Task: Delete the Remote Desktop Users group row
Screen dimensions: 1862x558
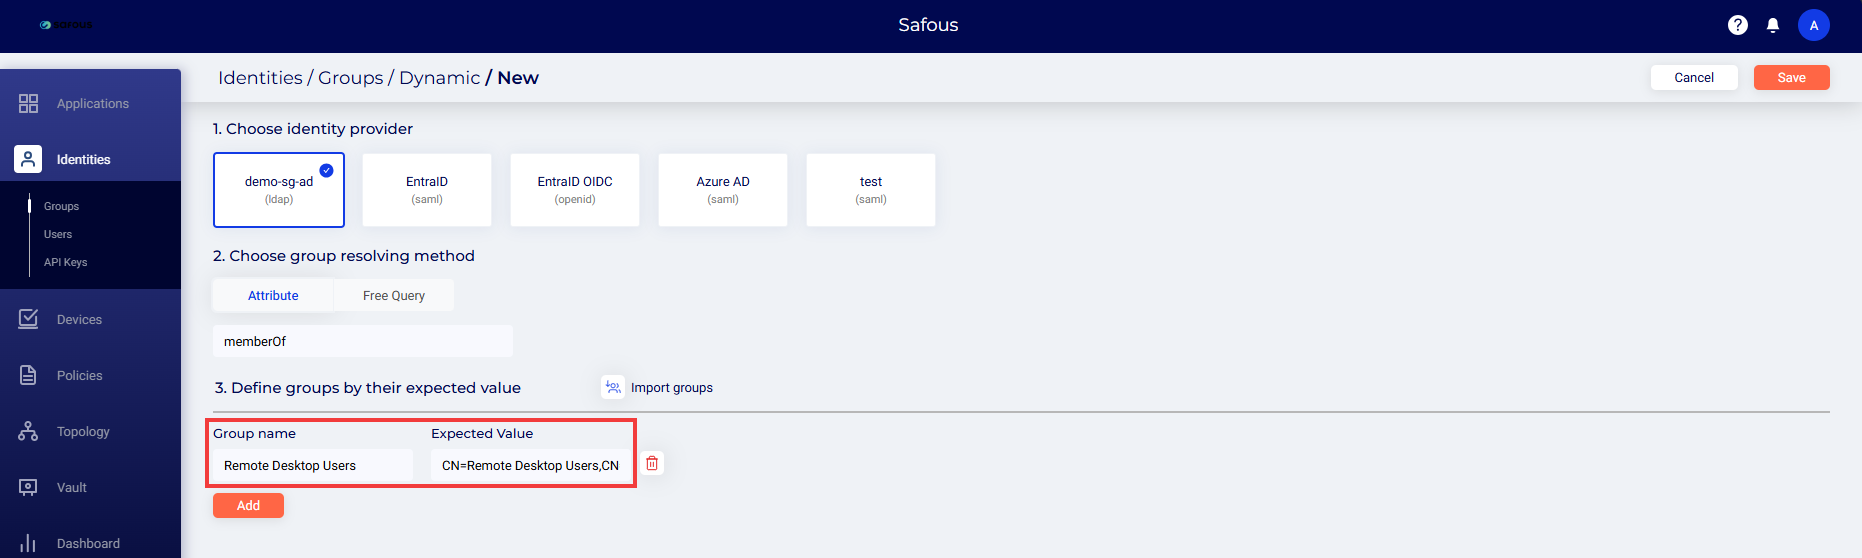Action: (652, 464)
